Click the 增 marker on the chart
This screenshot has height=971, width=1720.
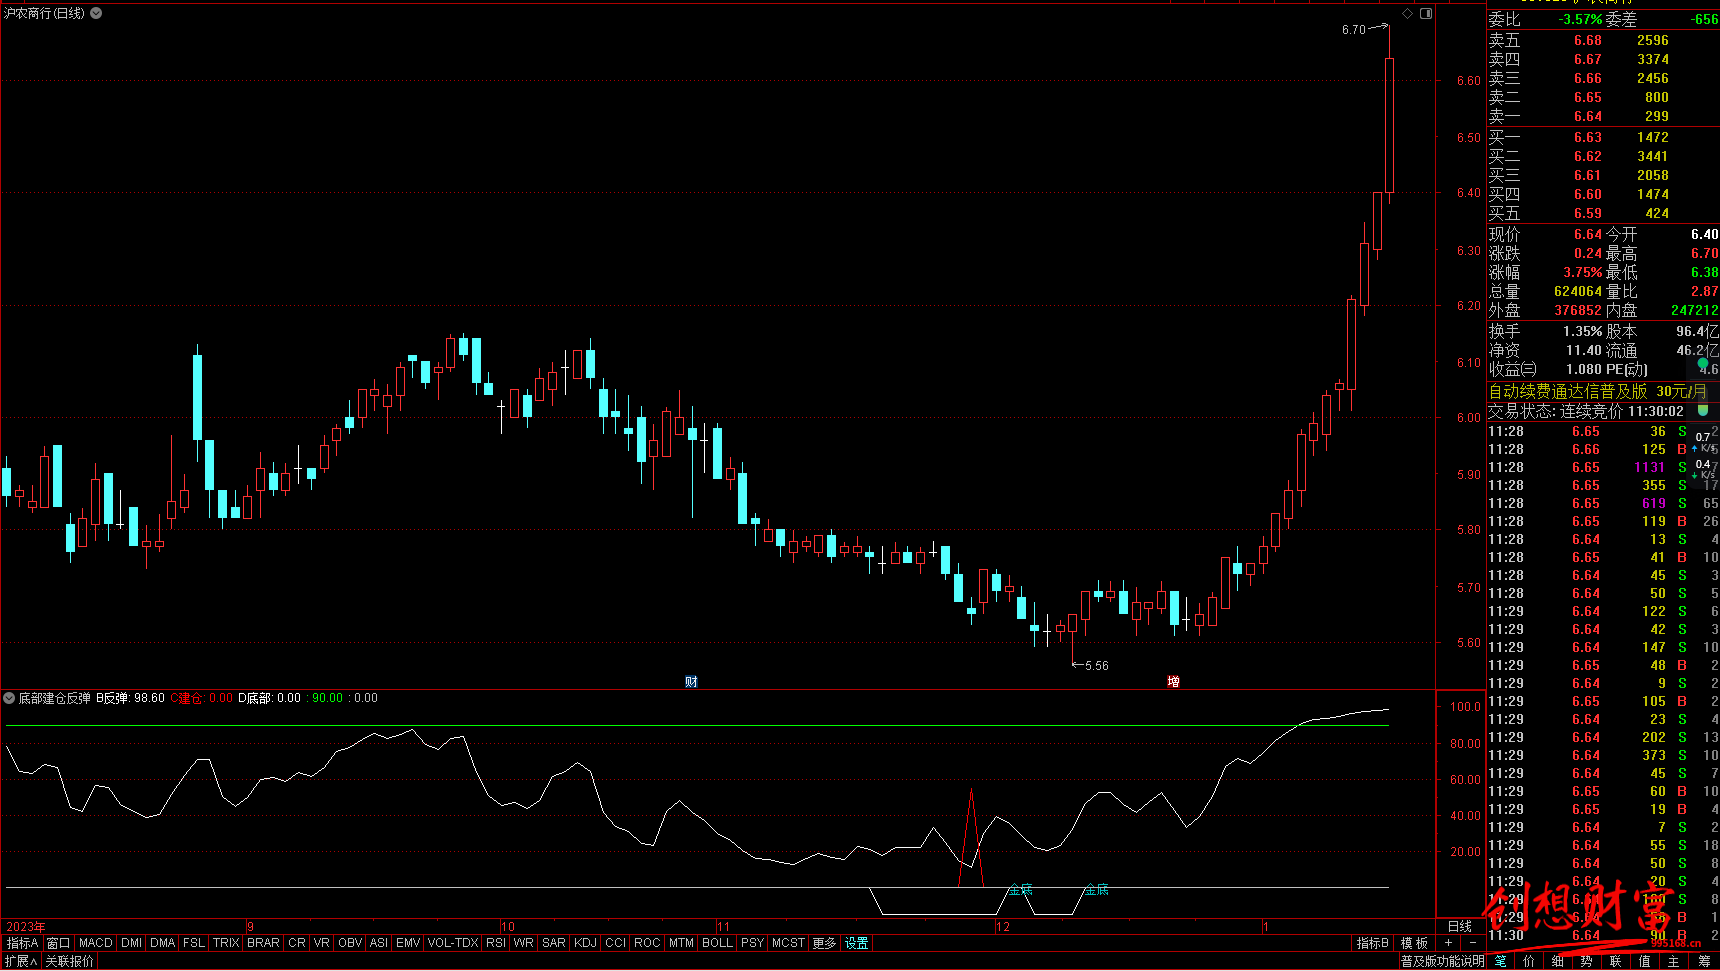(x=1173, y=681)
